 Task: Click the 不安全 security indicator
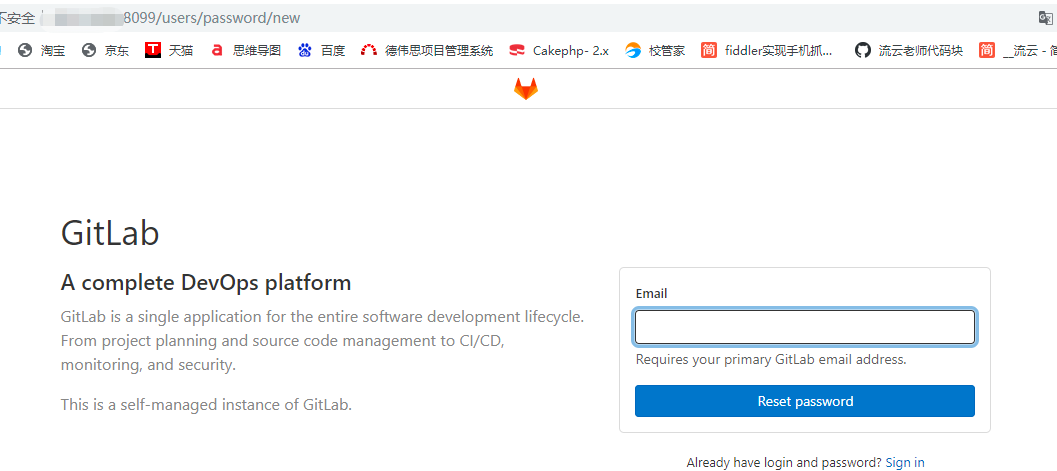coord(17,18)
